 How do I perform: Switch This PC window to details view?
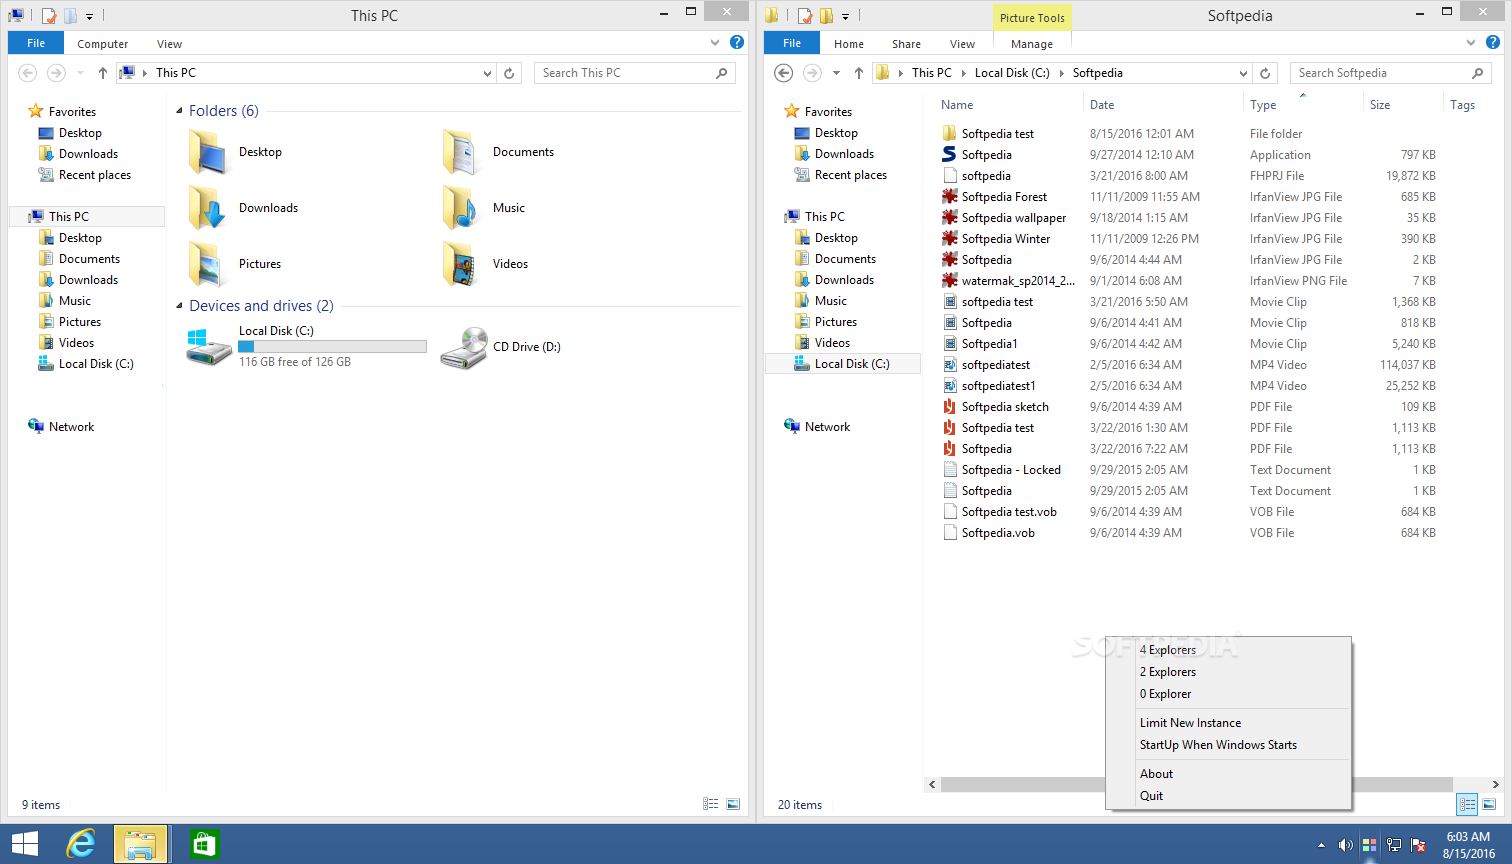tap(711, 804)
